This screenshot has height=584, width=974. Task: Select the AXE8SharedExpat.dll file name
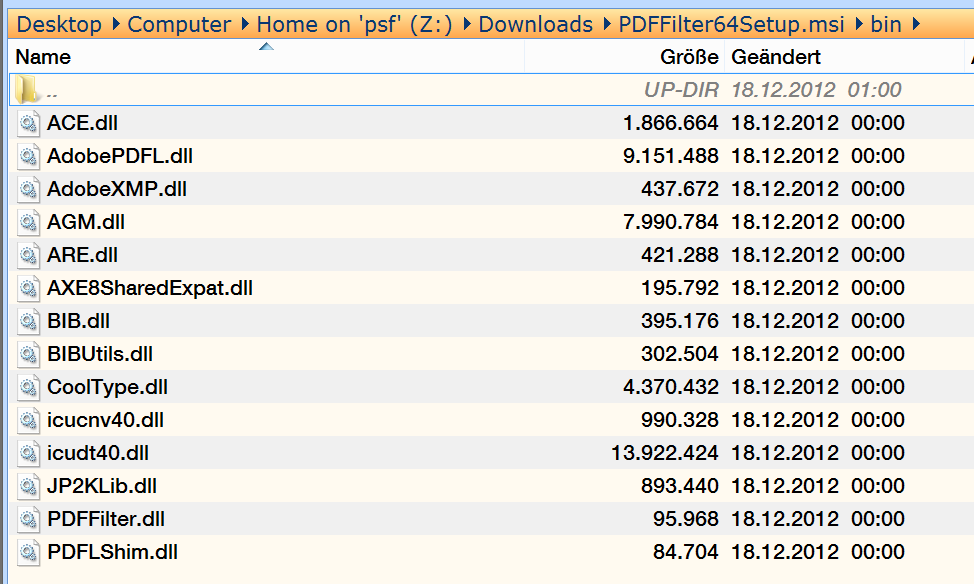[x=150, y=288]
